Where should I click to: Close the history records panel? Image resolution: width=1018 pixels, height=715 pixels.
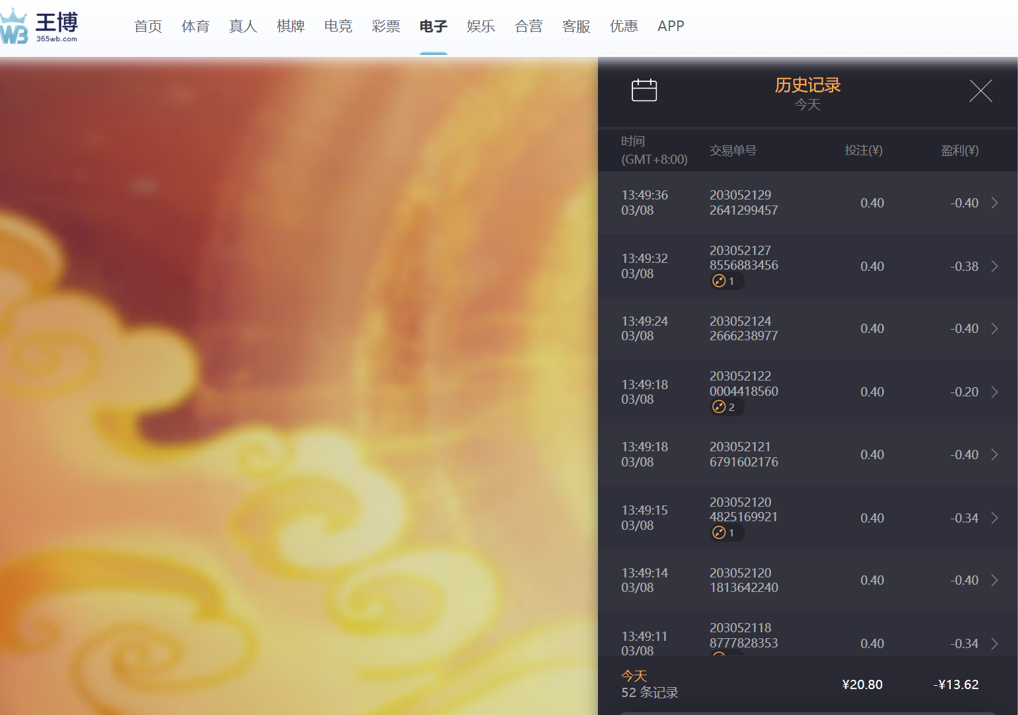tap(980, 91)
